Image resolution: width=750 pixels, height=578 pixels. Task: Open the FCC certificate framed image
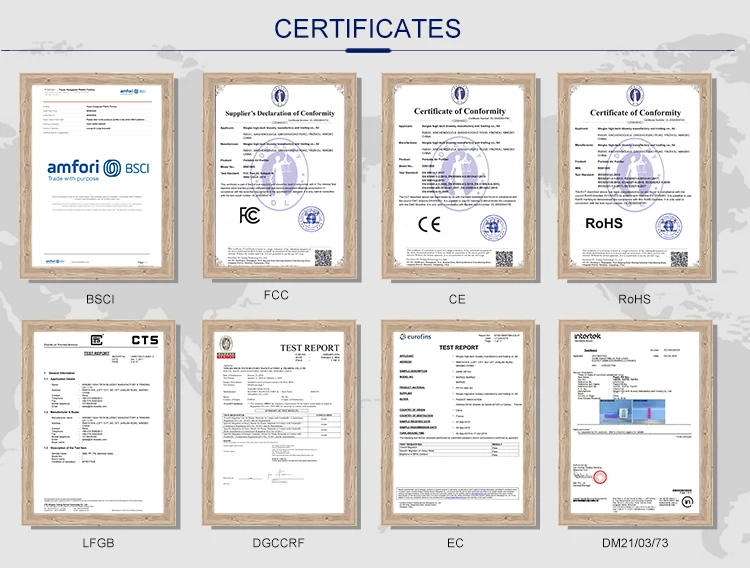[x=280, y=176]
